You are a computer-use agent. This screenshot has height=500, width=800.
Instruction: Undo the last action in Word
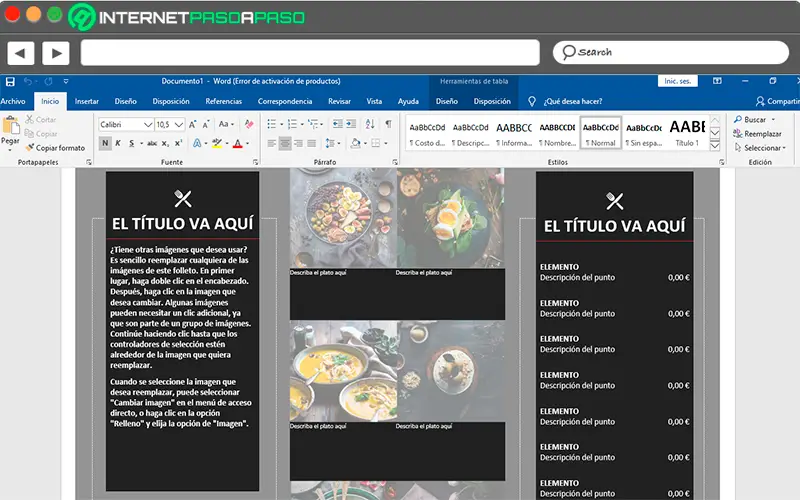[x=28, y=81]
